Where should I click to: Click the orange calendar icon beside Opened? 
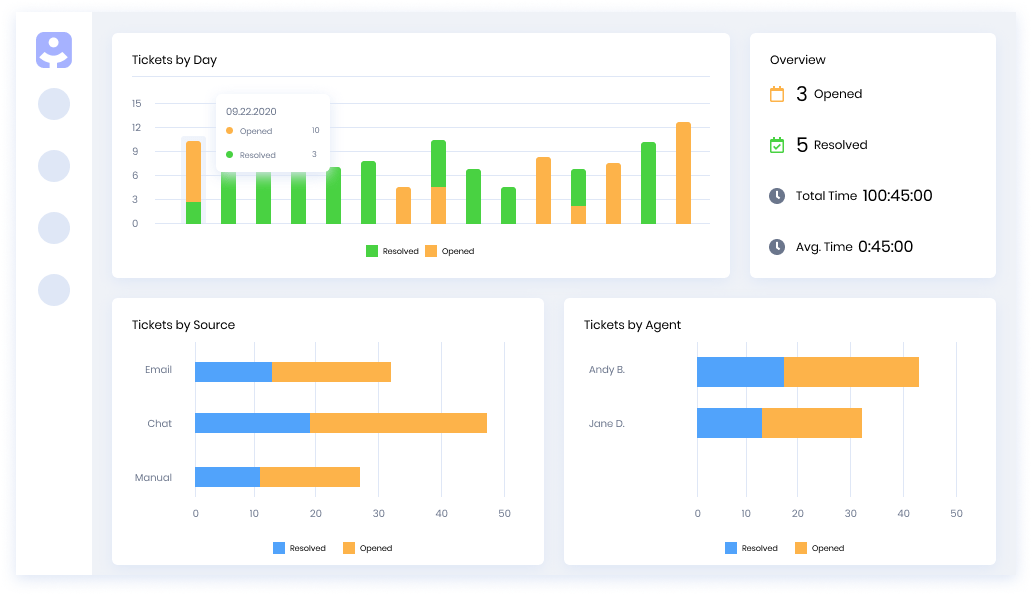(x=777, y=94)
